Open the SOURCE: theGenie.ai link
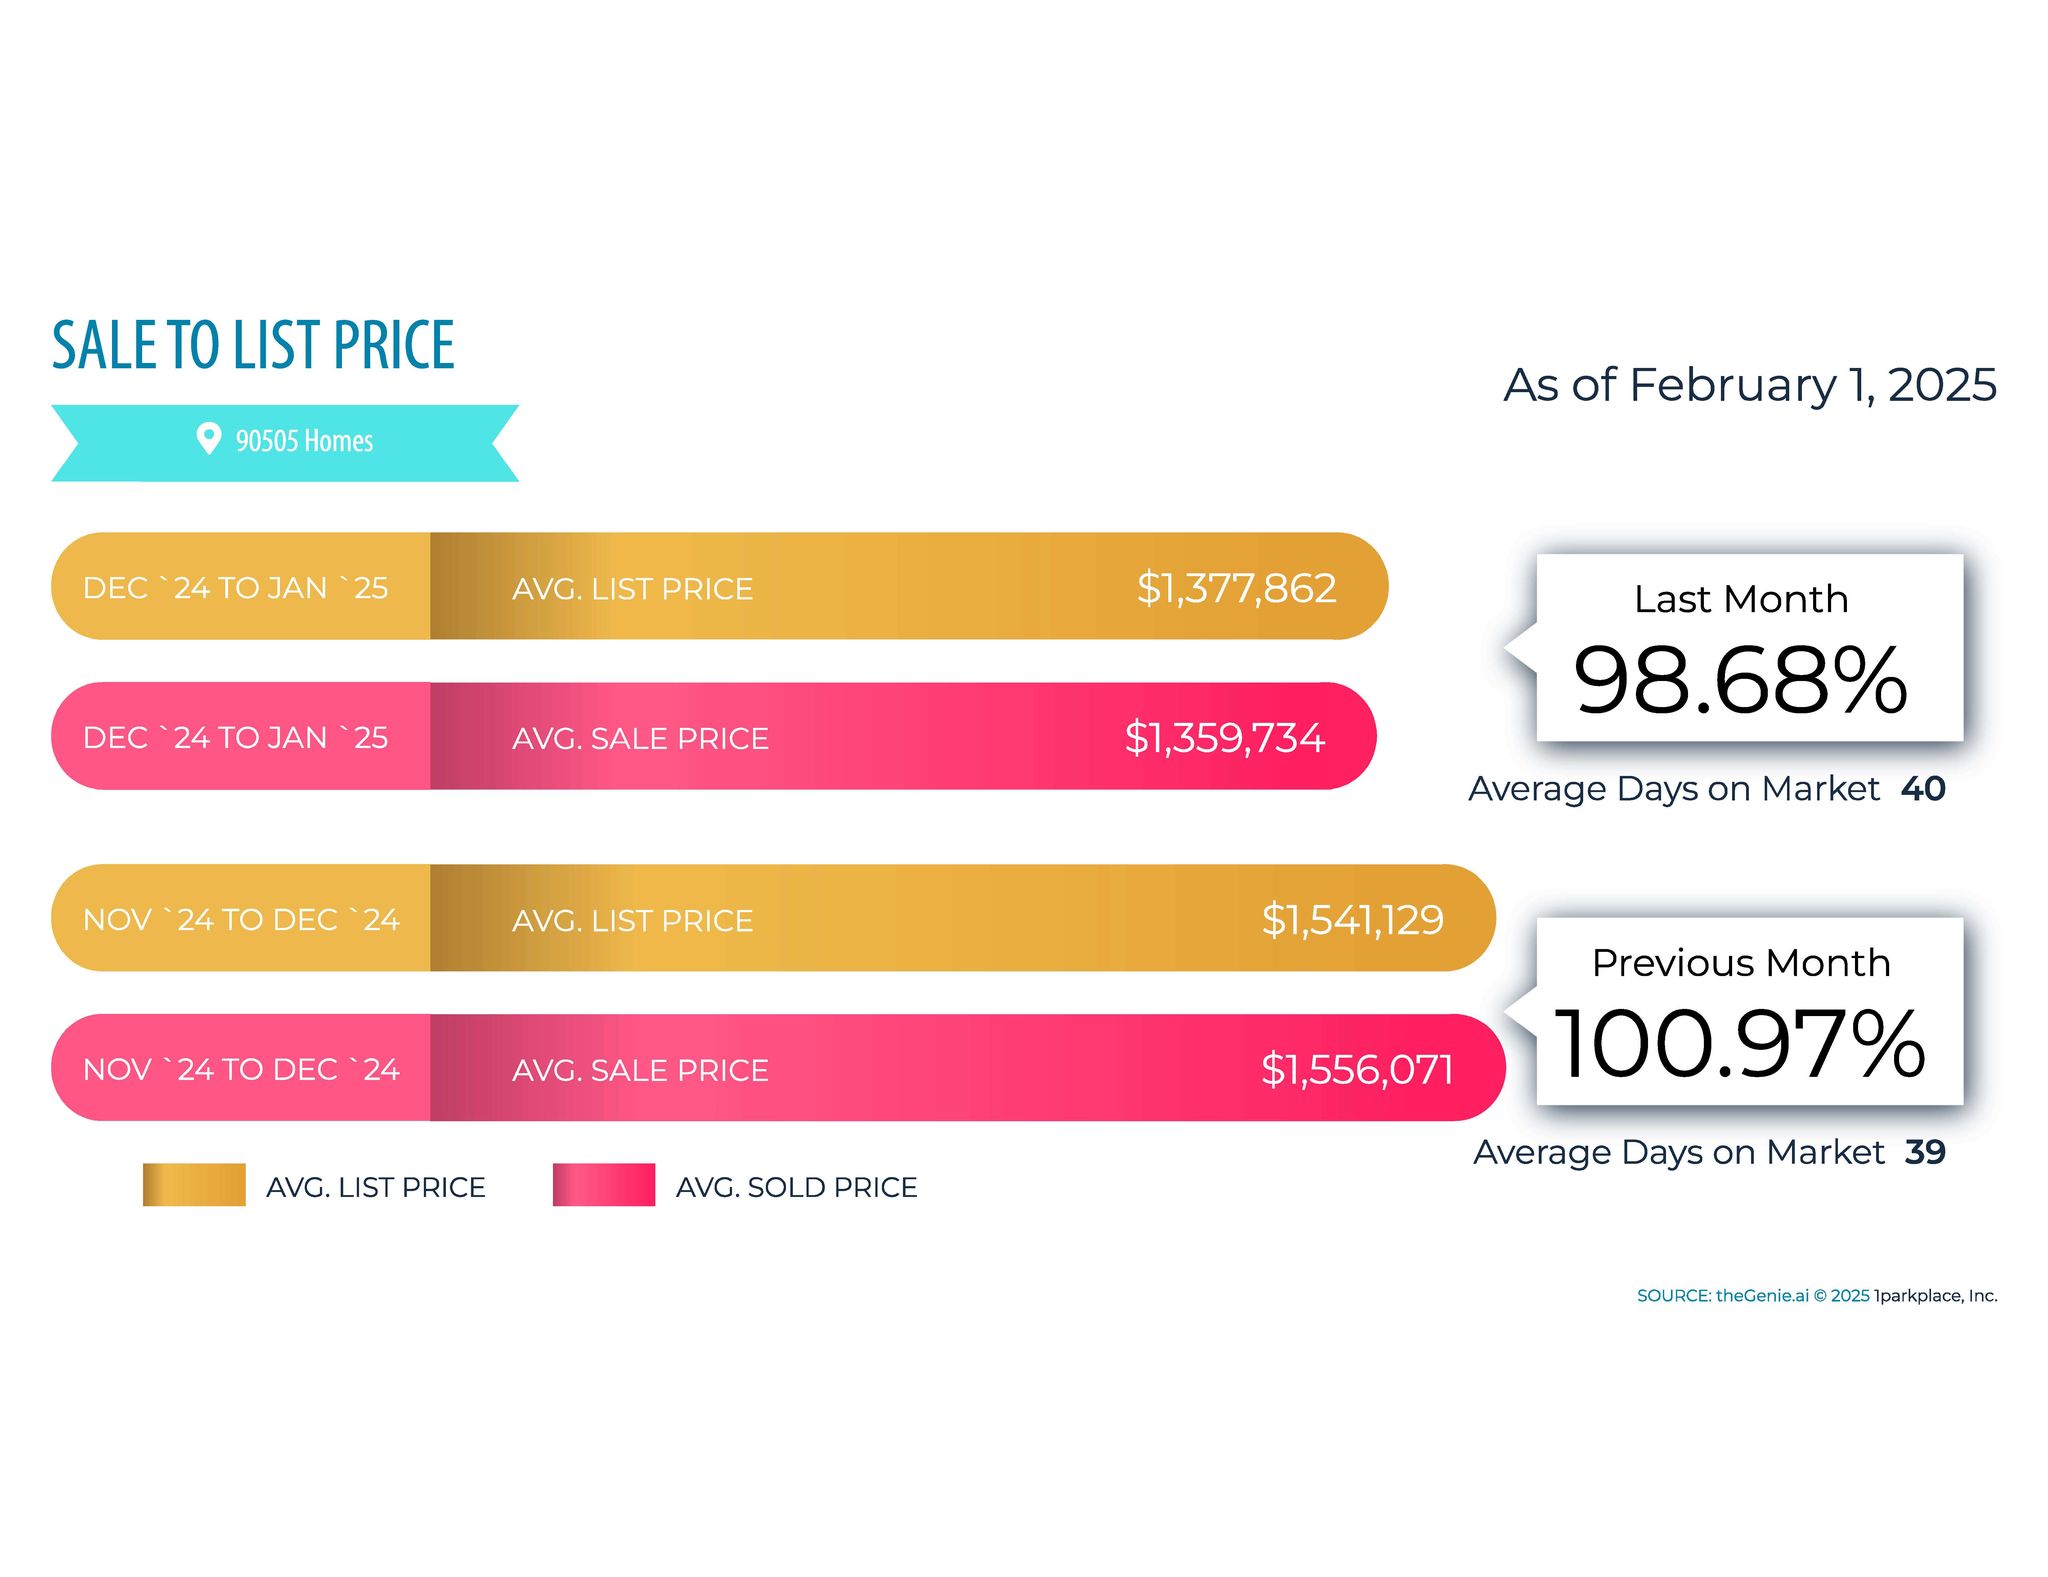 [x=1722, y=1296]
